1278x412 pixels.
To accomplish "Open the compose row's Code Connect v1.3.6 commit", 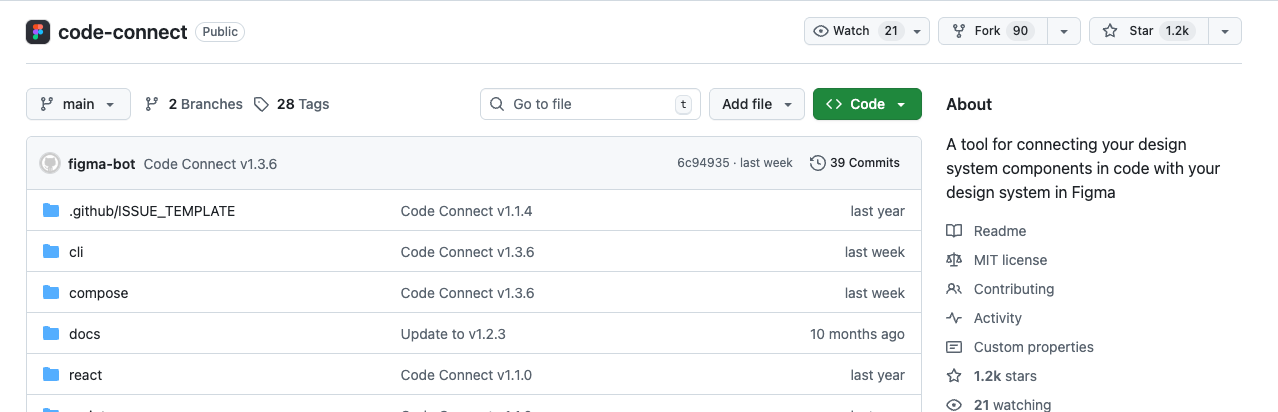I will 467,293.
